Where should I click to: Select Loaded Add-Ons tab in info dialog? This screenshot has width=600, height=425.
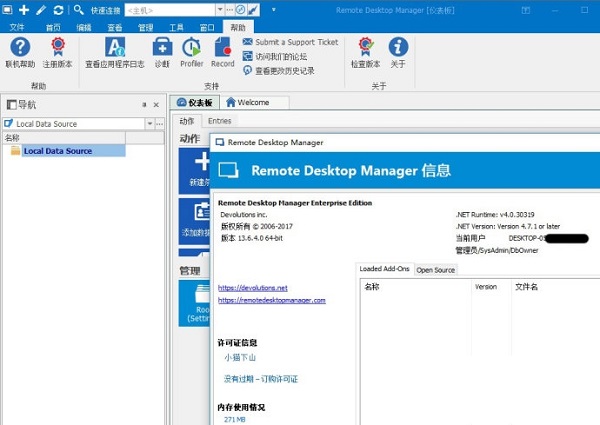tap(384, 269)
